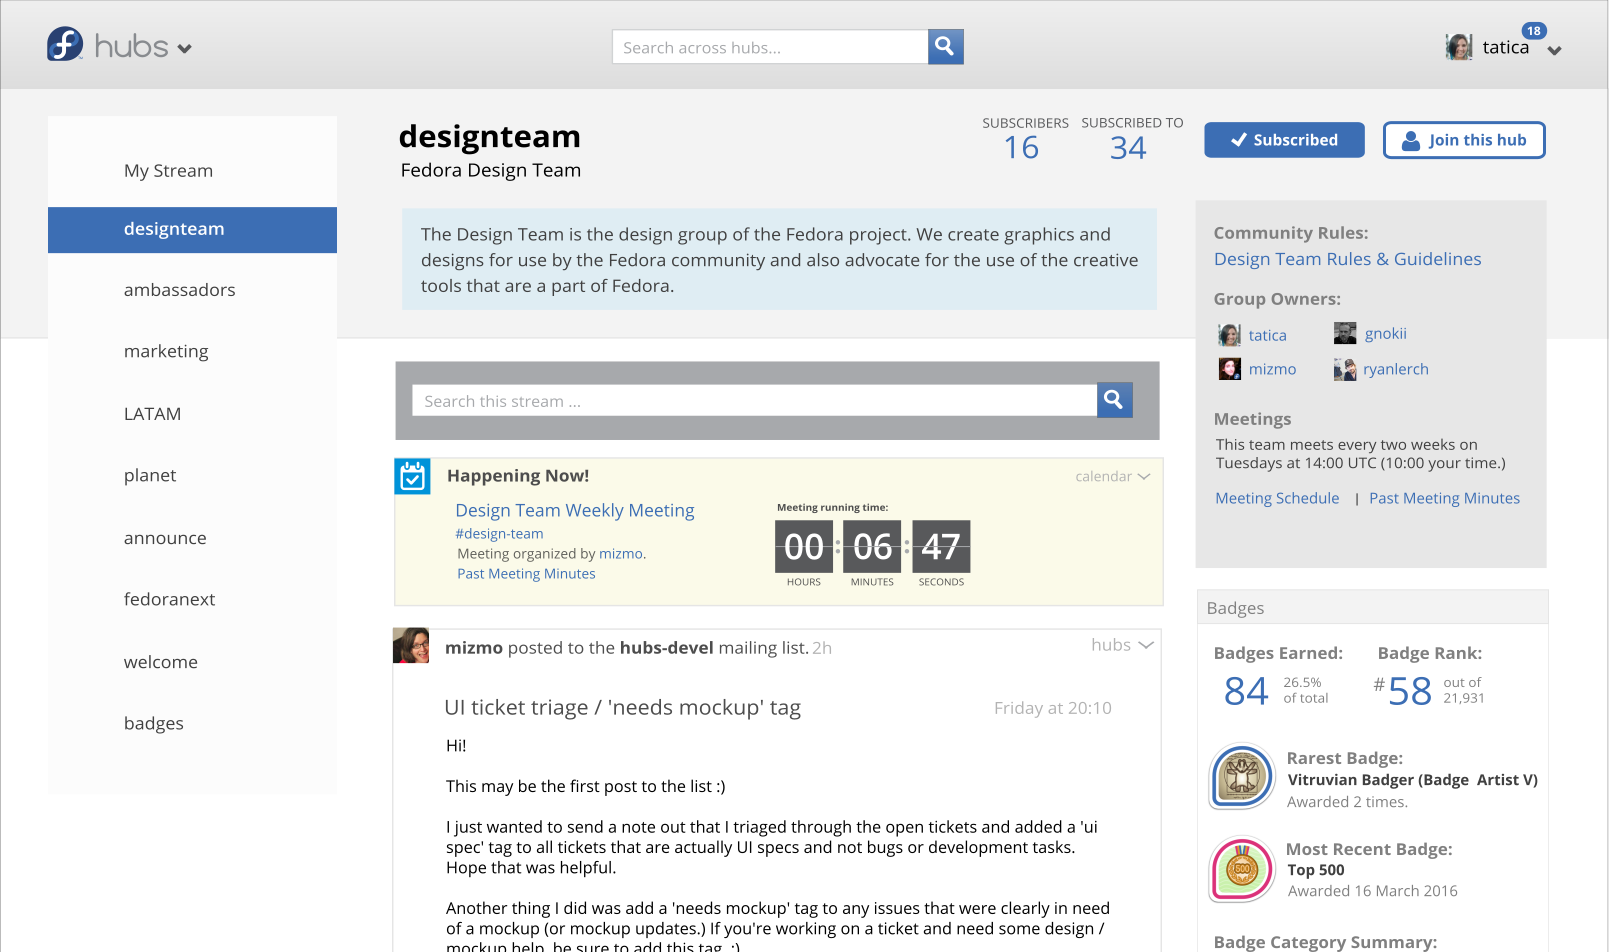Viewport: 1609px width, 952px height.
Task: Open the Top 500 badge image
Action: coord(1242,869)
